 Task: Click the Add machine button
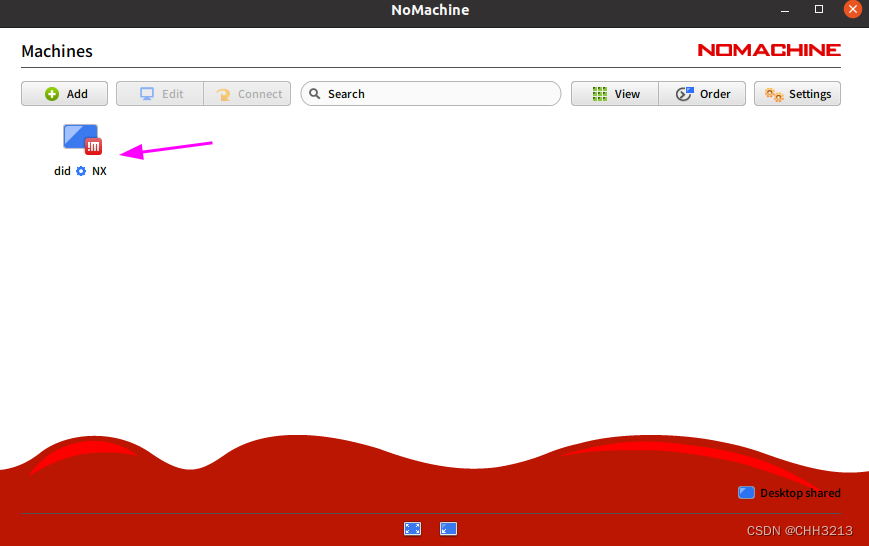(x=64, y=94)
